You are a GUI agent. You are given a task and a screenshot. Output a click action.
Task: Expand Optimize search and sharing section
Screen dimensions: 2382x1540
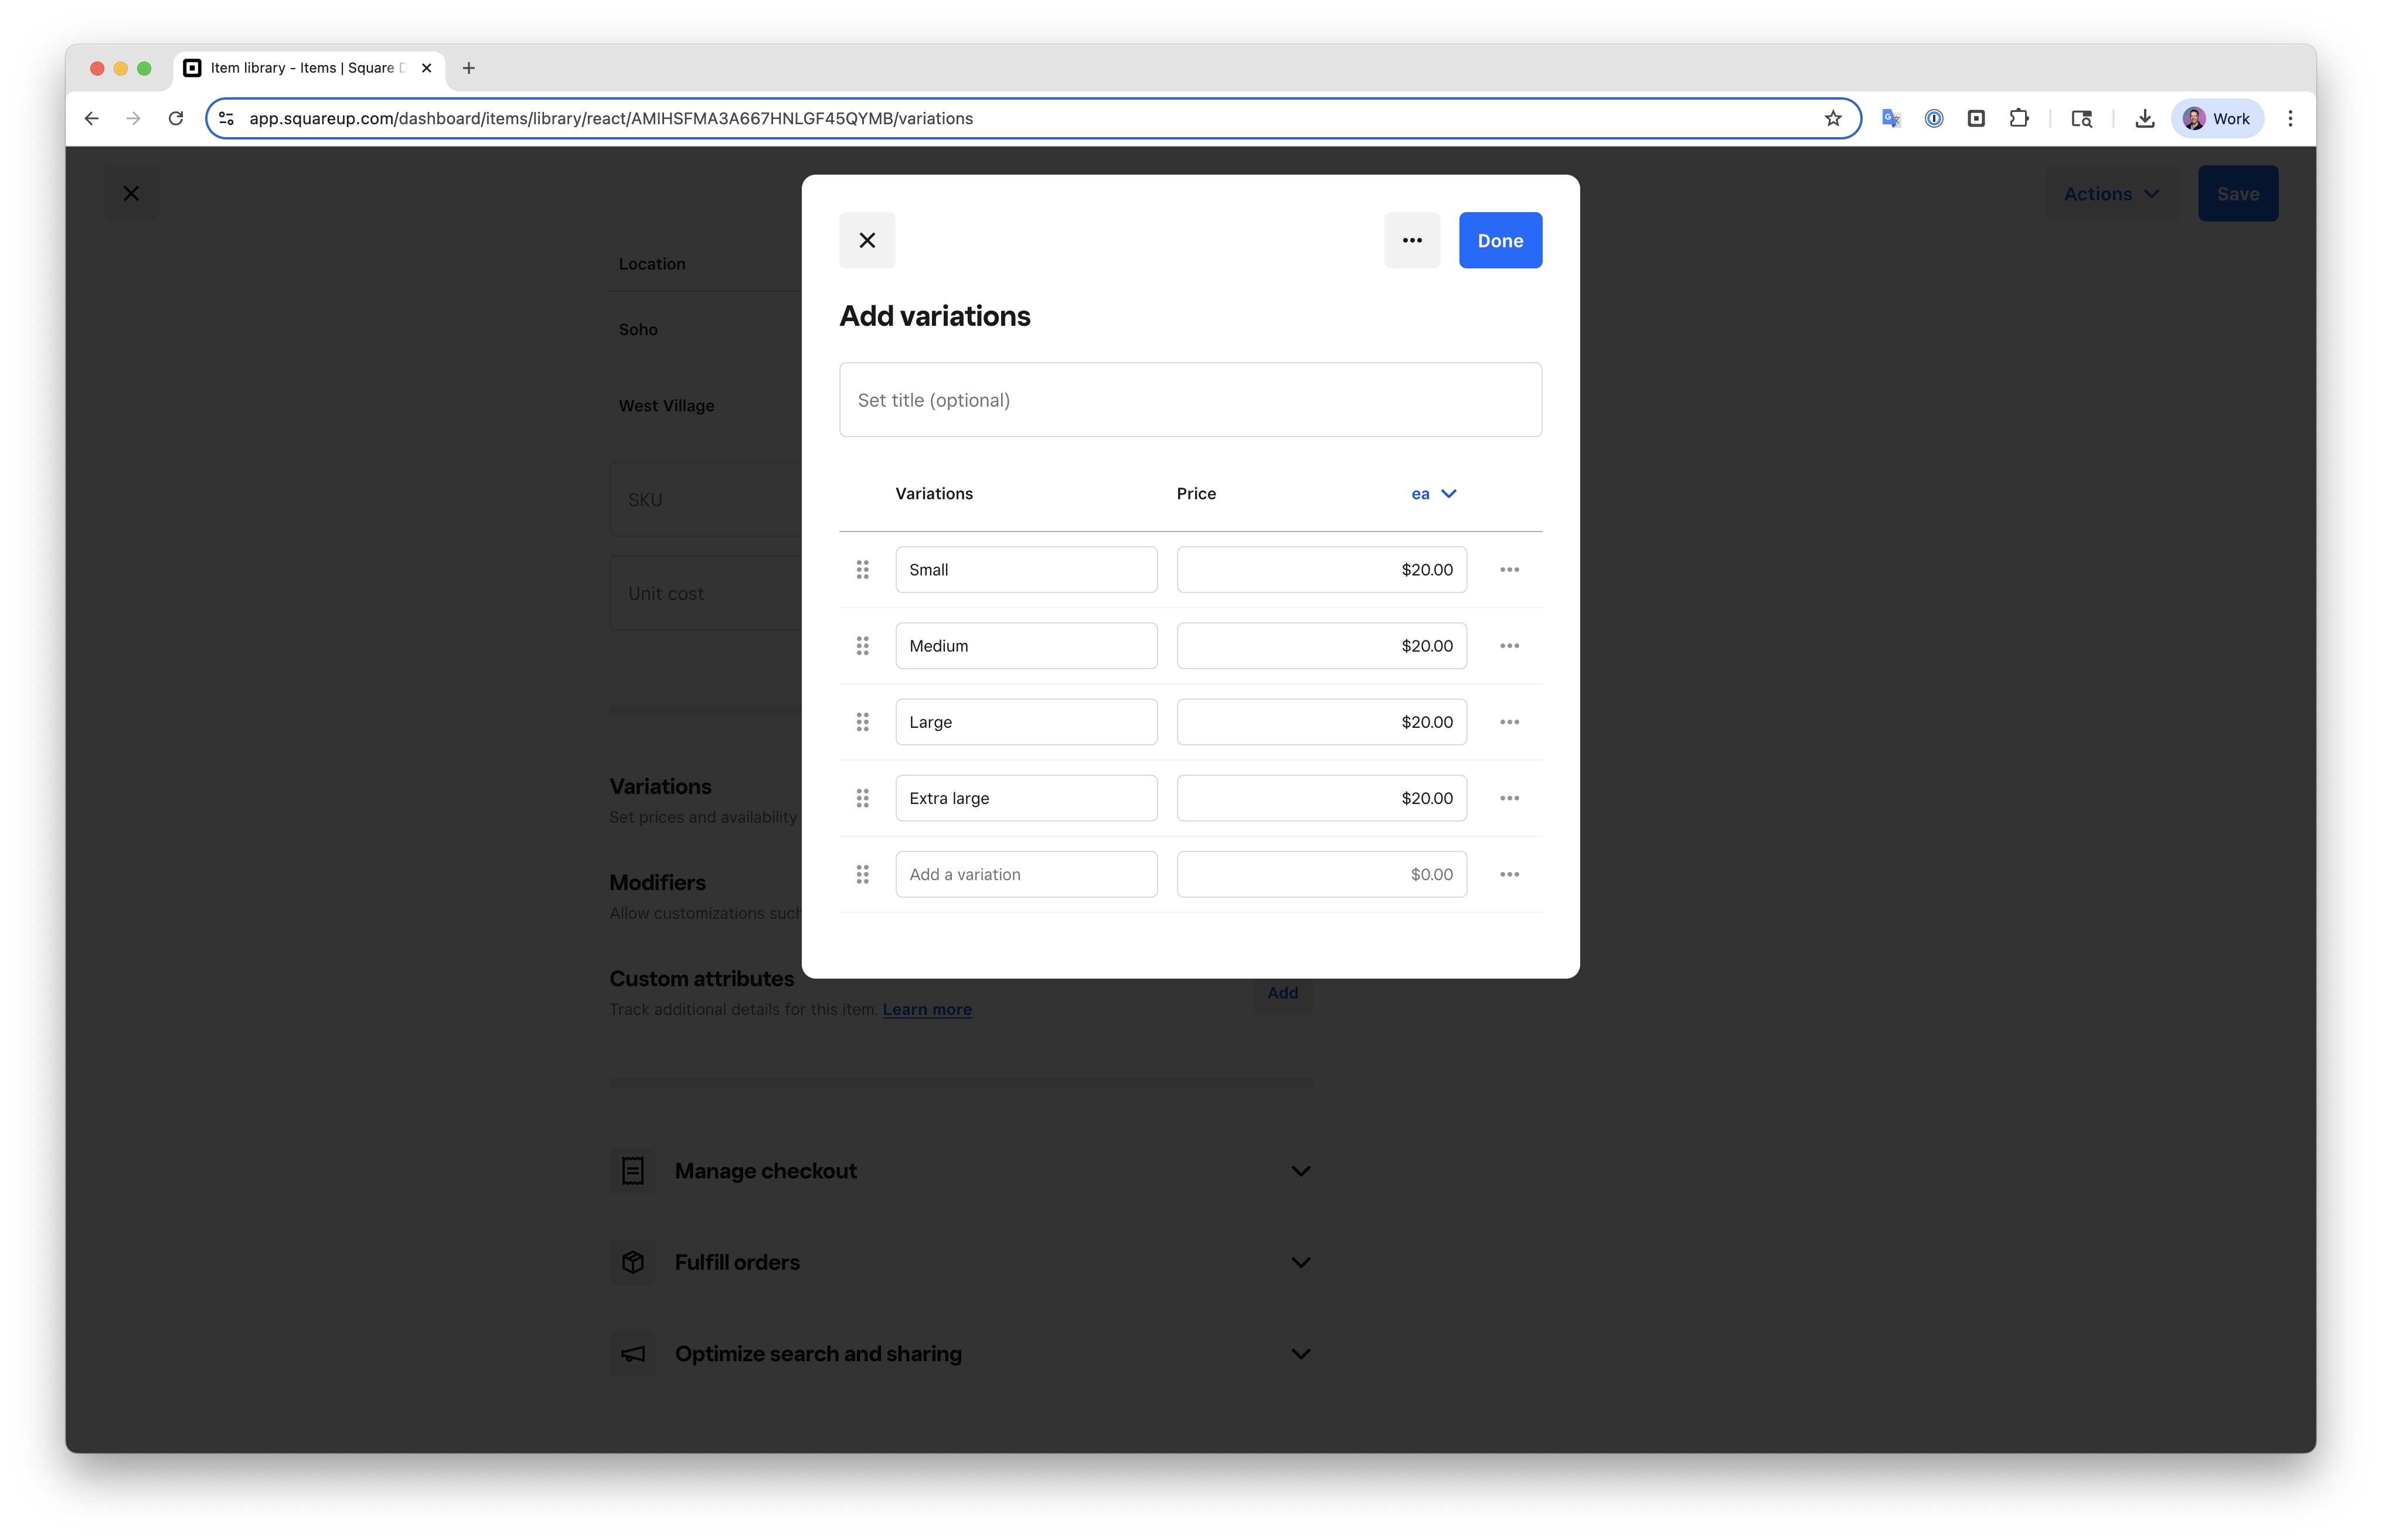1300,1354
